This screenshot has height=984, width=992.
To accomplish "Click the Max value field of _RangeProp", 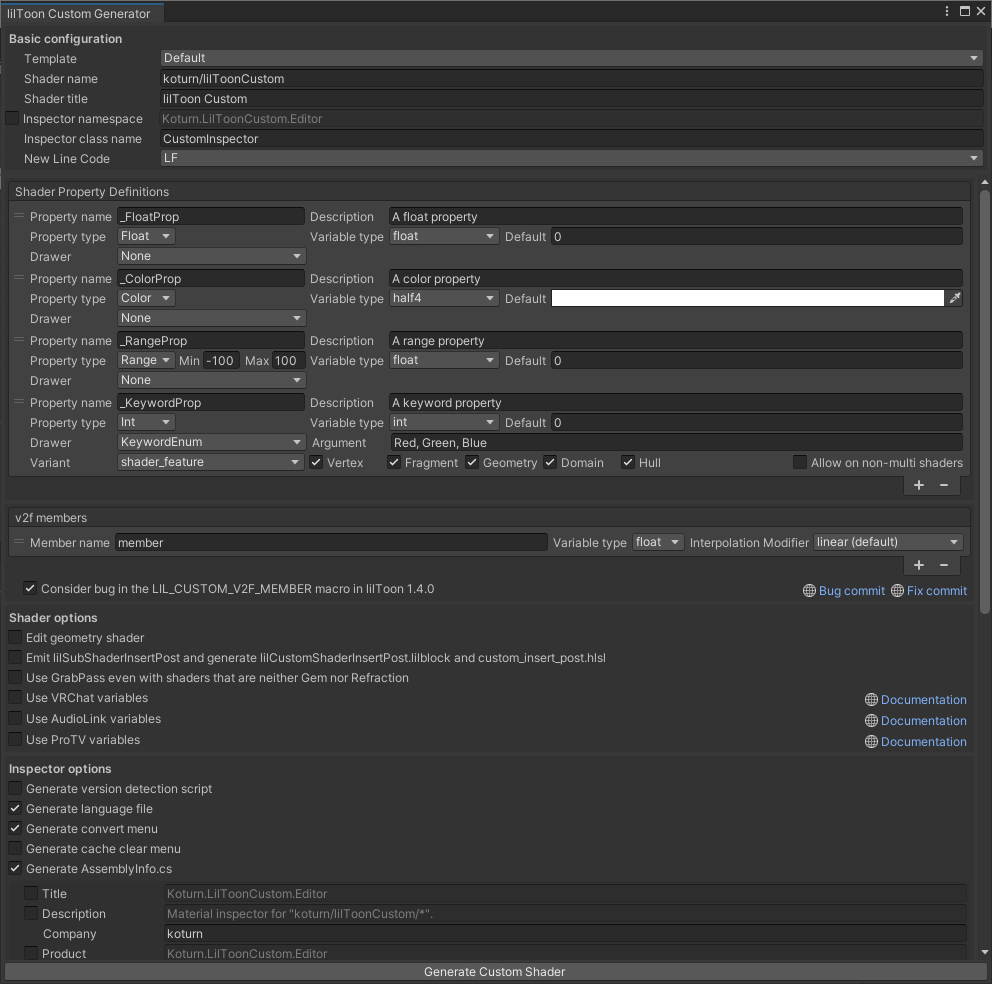I will 288,360.
